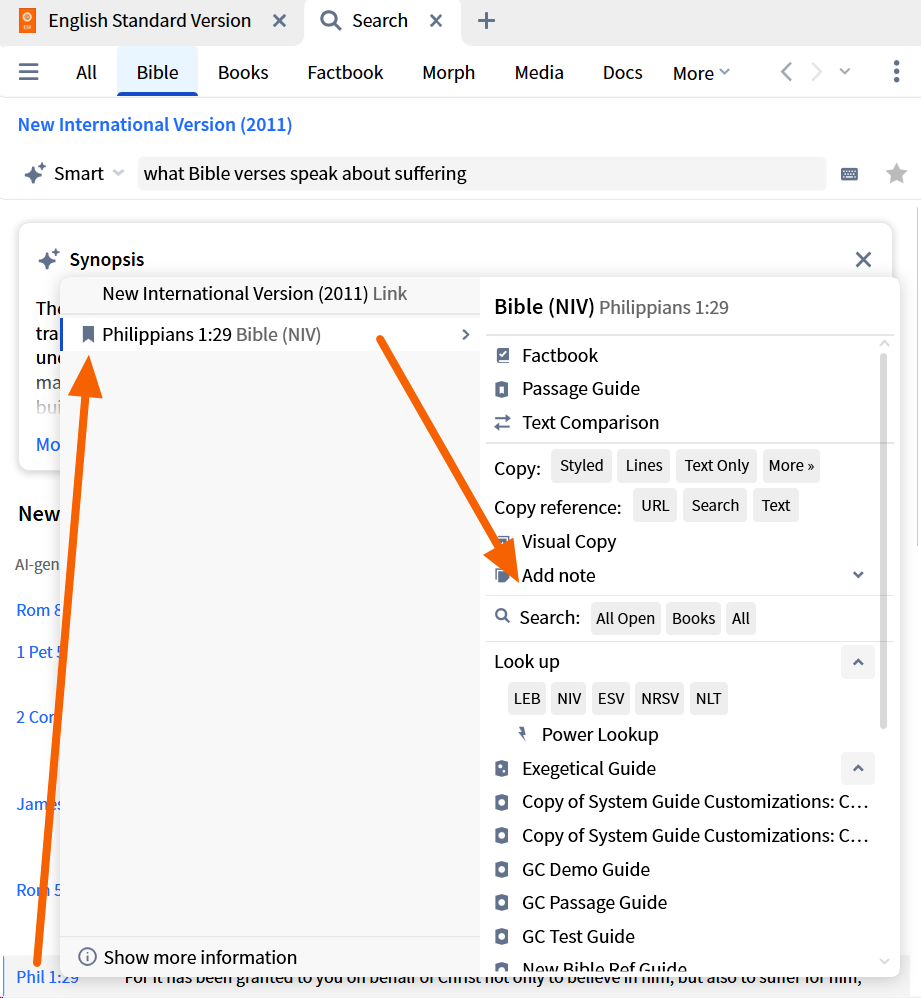Look up the verse in NRSV

point(660,699)
